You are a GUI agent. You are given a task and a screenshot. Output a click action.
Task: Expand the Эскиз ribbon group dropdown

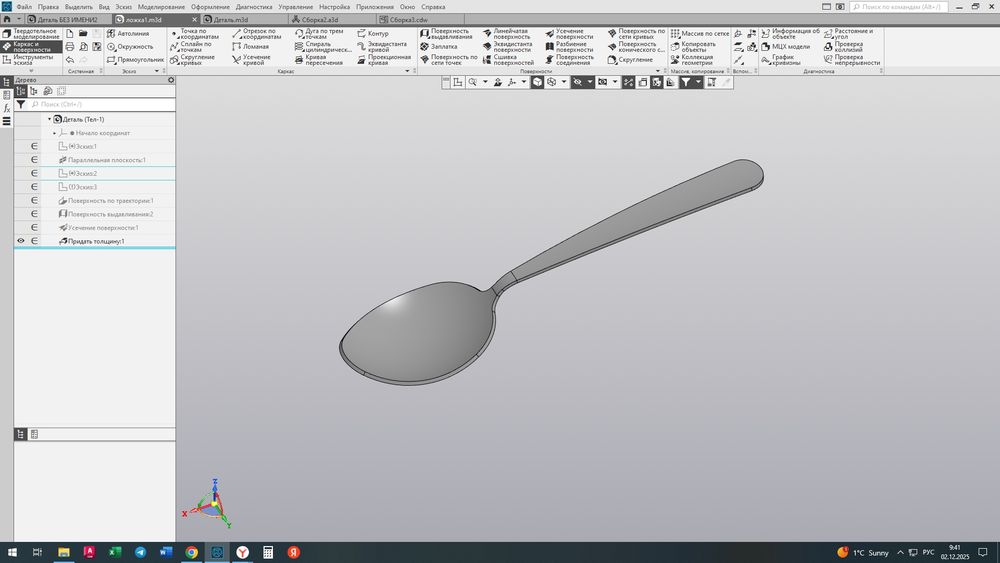pyautogui.click(x=156, y=71)
